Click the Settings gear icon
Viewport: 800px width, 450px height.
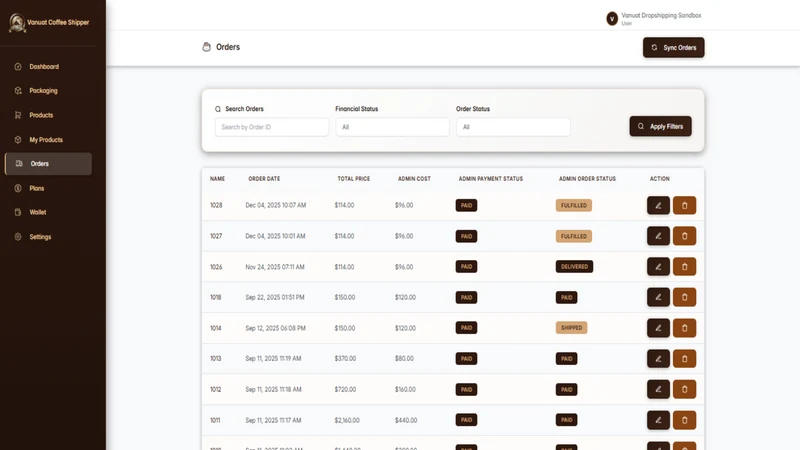pyautogui.click(x=18, y=237)
